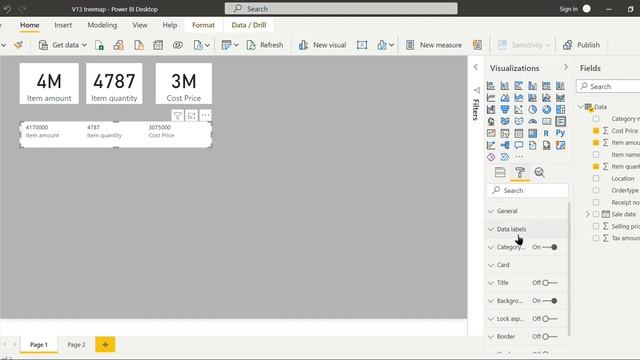
Task: Select the map globe visual
Action: [x=491, y=121]
